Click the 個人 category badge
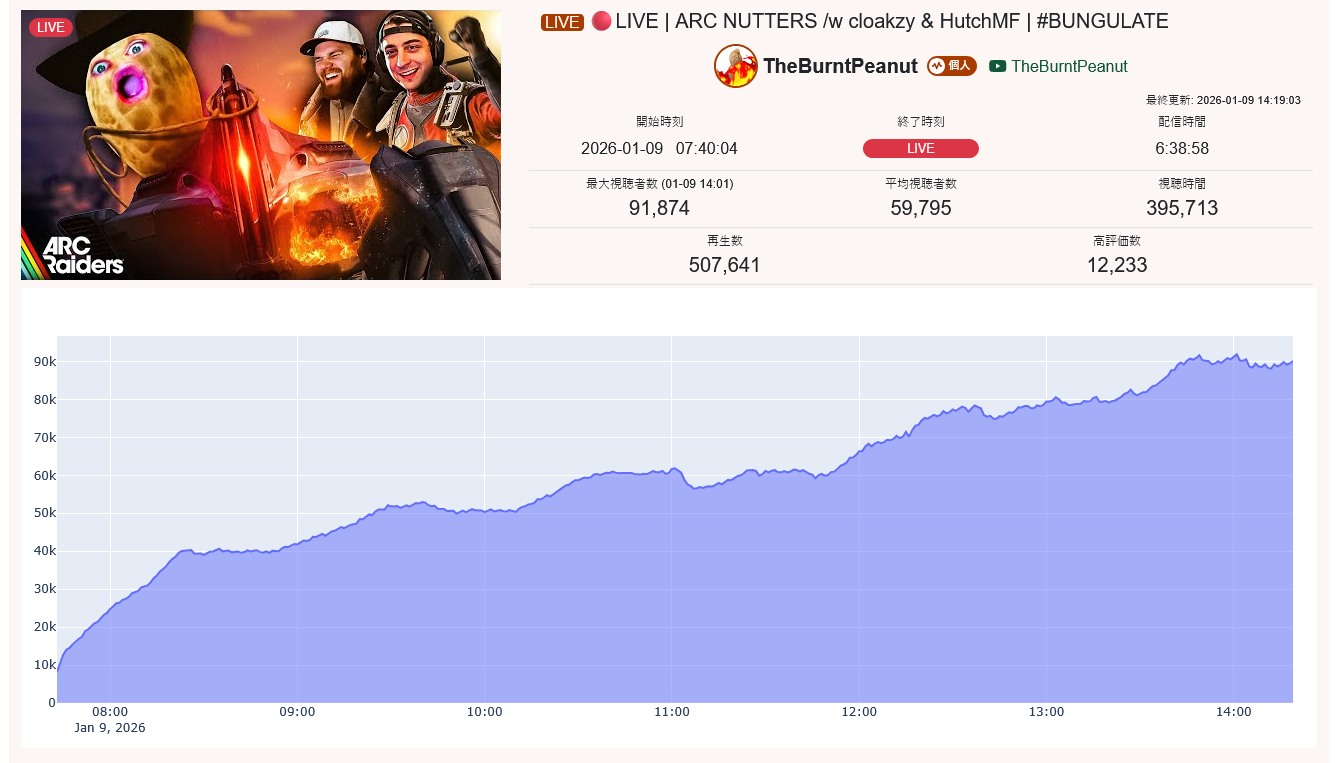This screenshot has width=1335, height=763. tap(952, 66)
